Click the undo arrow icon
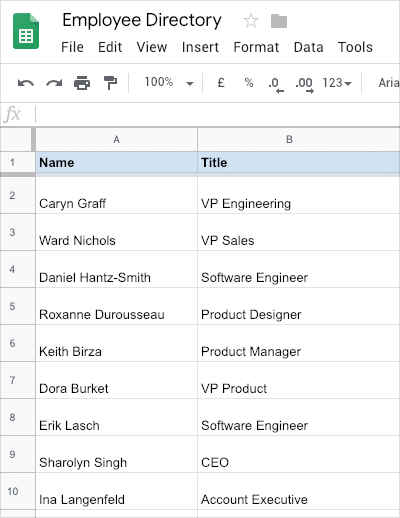Screen dimensions: 400x518 pos(26,83)
